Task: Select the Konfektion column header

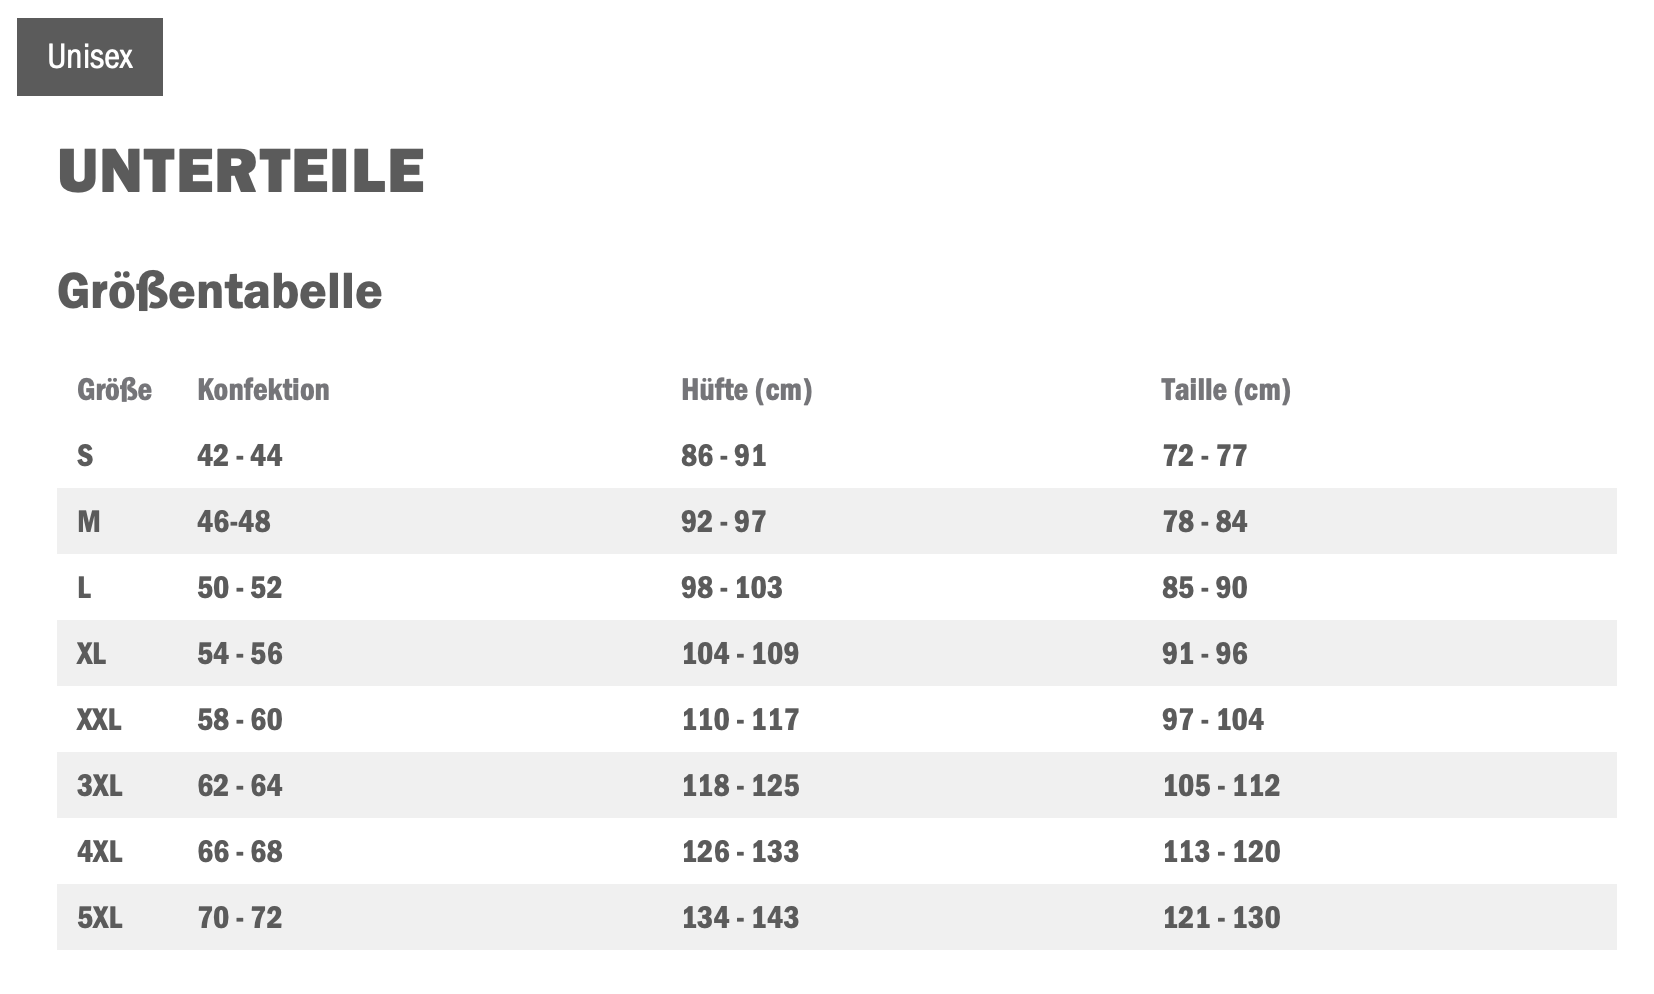Action: 263,390
